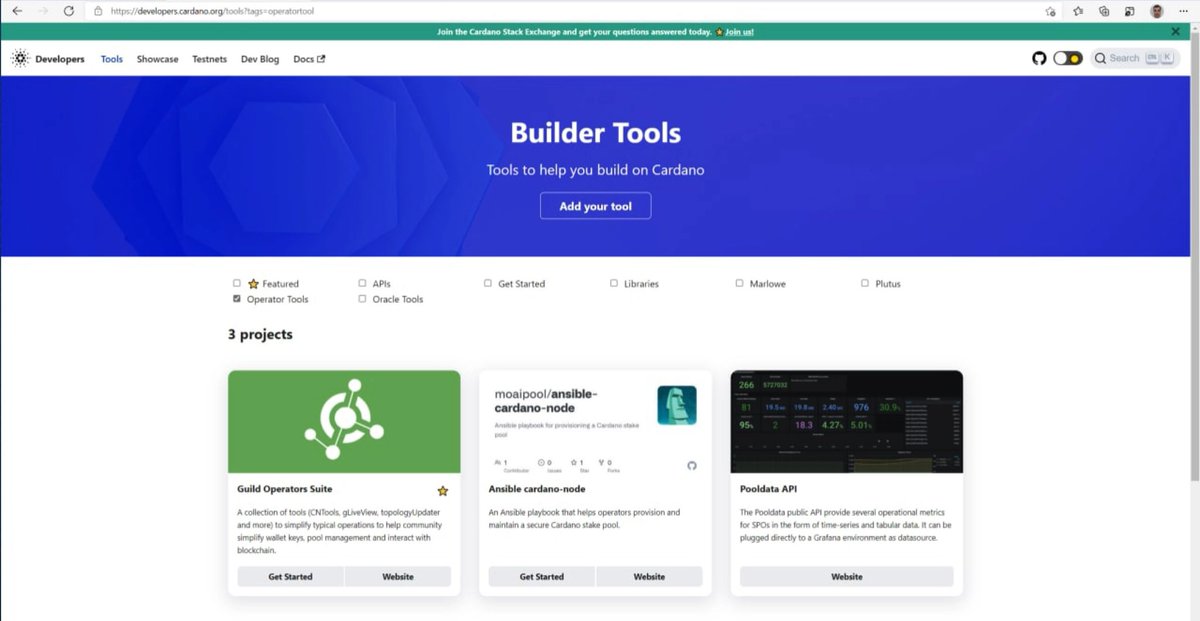The width and height of the screenshot is (1200, 621).
Task: Open the Dev Blog navigation tab
Action: [x=260, y=59]
